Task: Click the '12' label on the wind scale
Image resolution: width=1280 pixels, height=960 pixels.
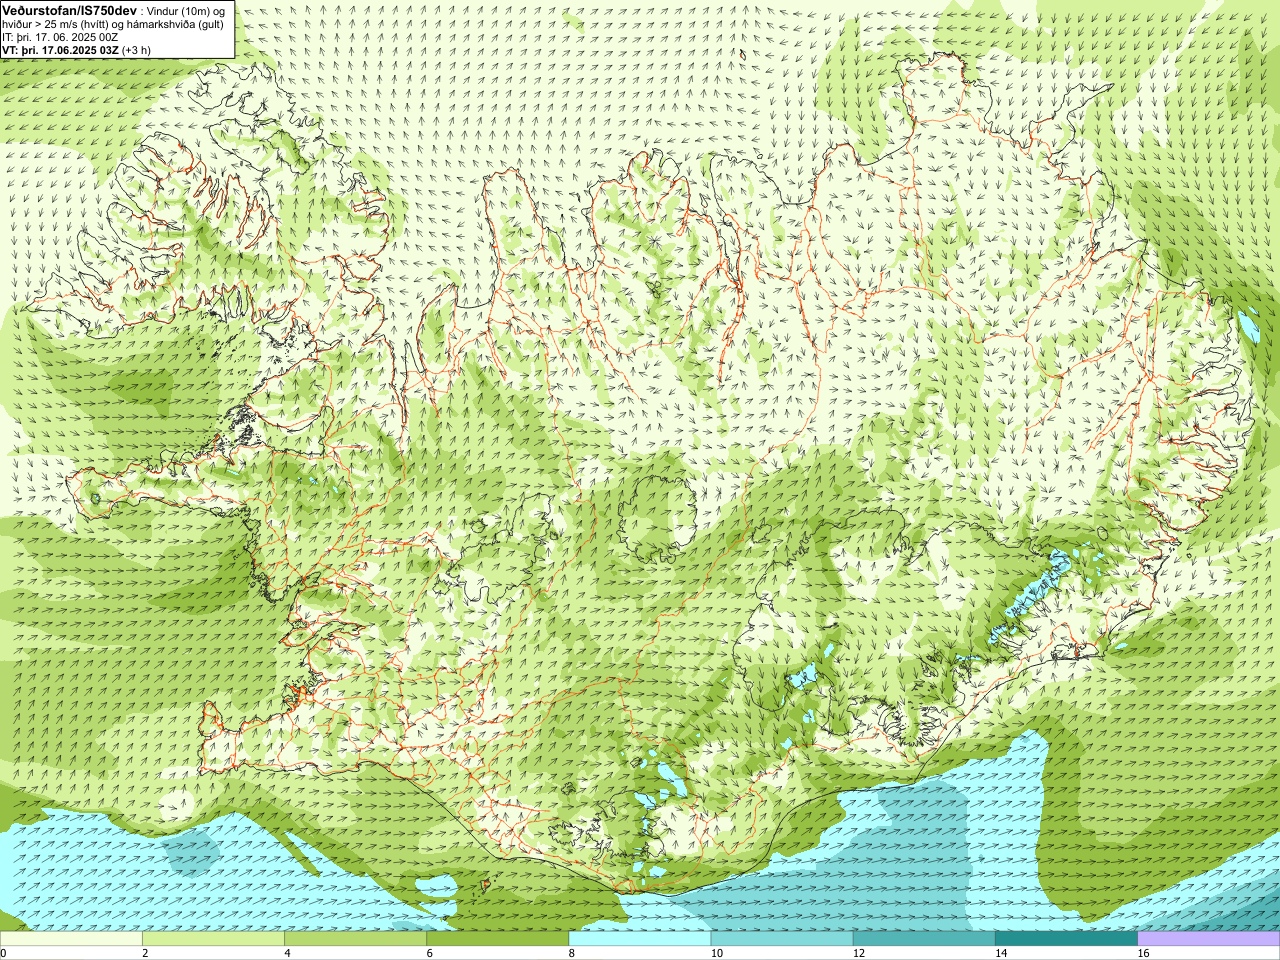Action: pos(859,953)
